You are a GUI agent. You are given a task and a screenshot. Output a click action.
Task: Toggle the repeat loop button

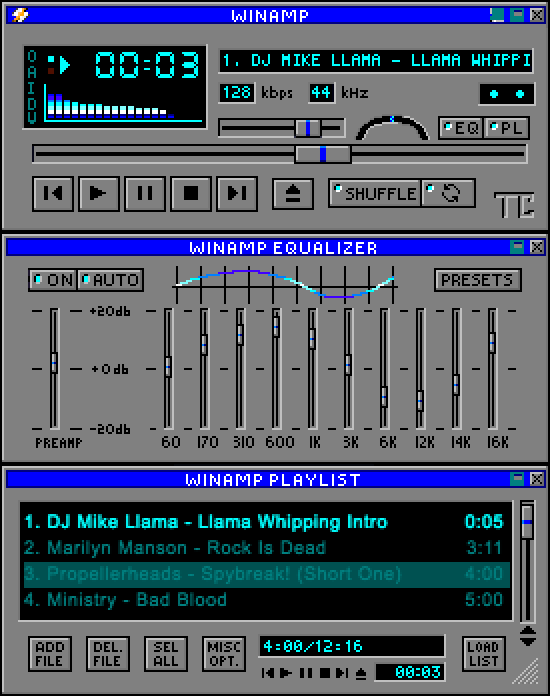click(x=448, y=193)
